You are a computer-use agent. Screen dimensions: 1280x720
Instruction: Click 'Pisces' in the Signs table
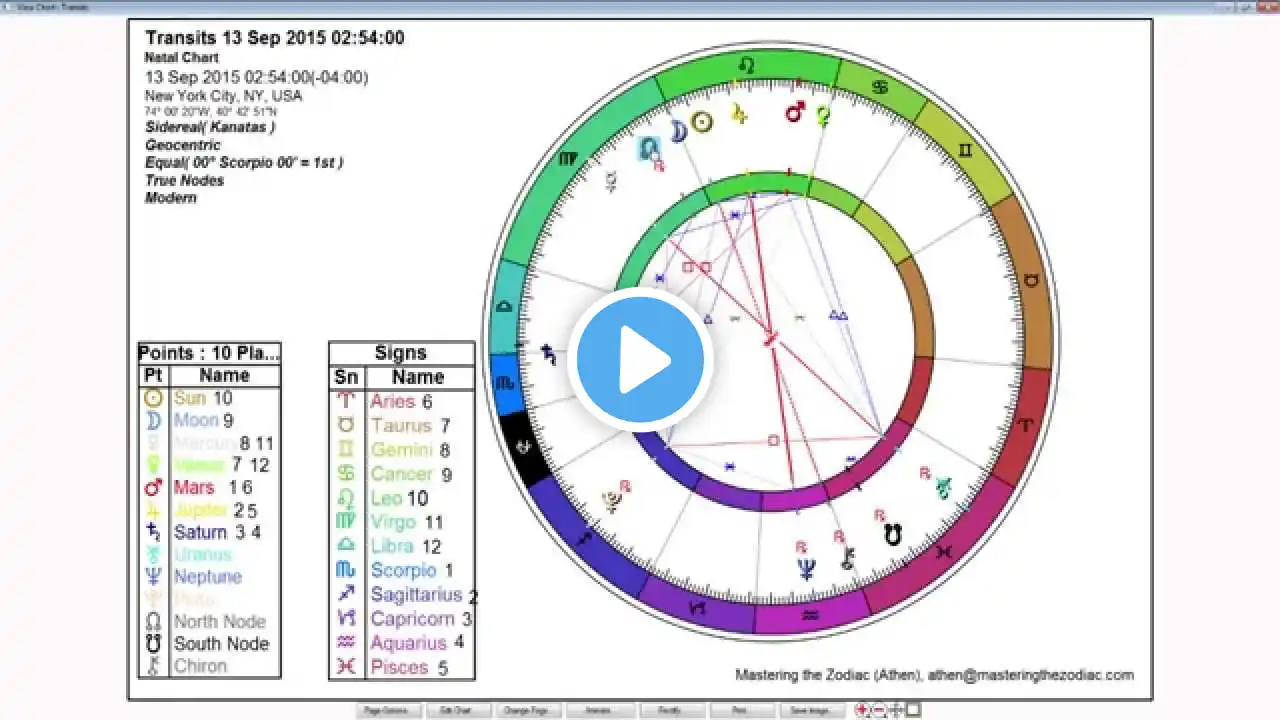pyautogui.click(x=399, y=667)
